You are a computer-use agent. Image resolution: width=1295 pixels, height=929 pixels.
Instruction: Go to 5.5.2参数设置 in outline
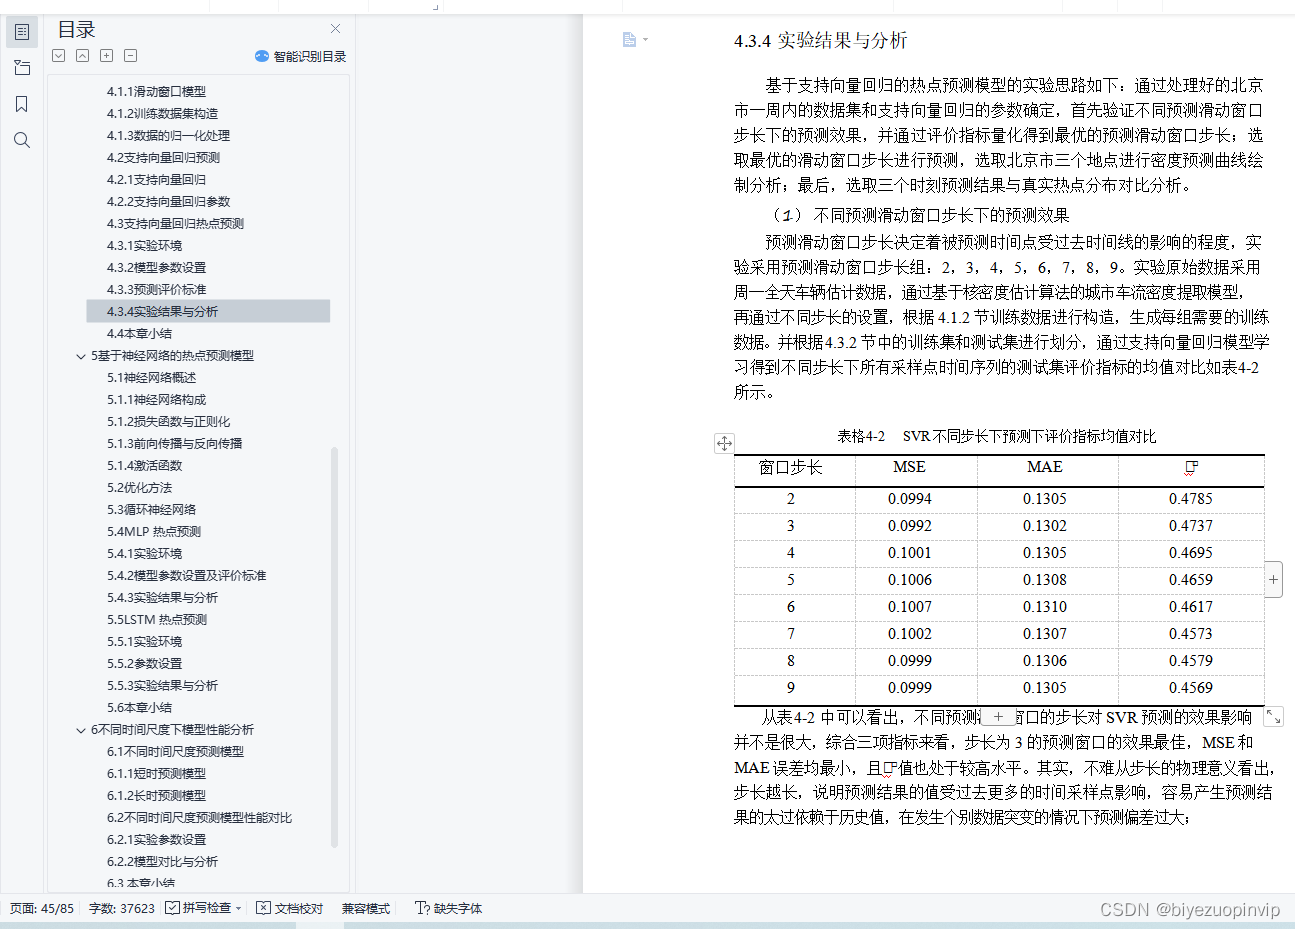tap(144, 664)
